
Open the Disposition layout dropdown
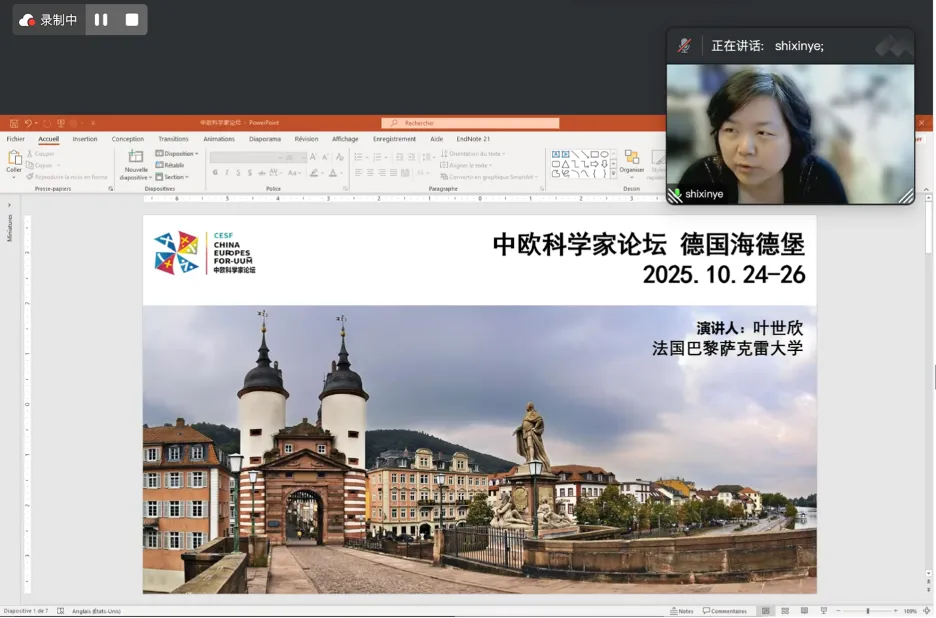point(177,153)
